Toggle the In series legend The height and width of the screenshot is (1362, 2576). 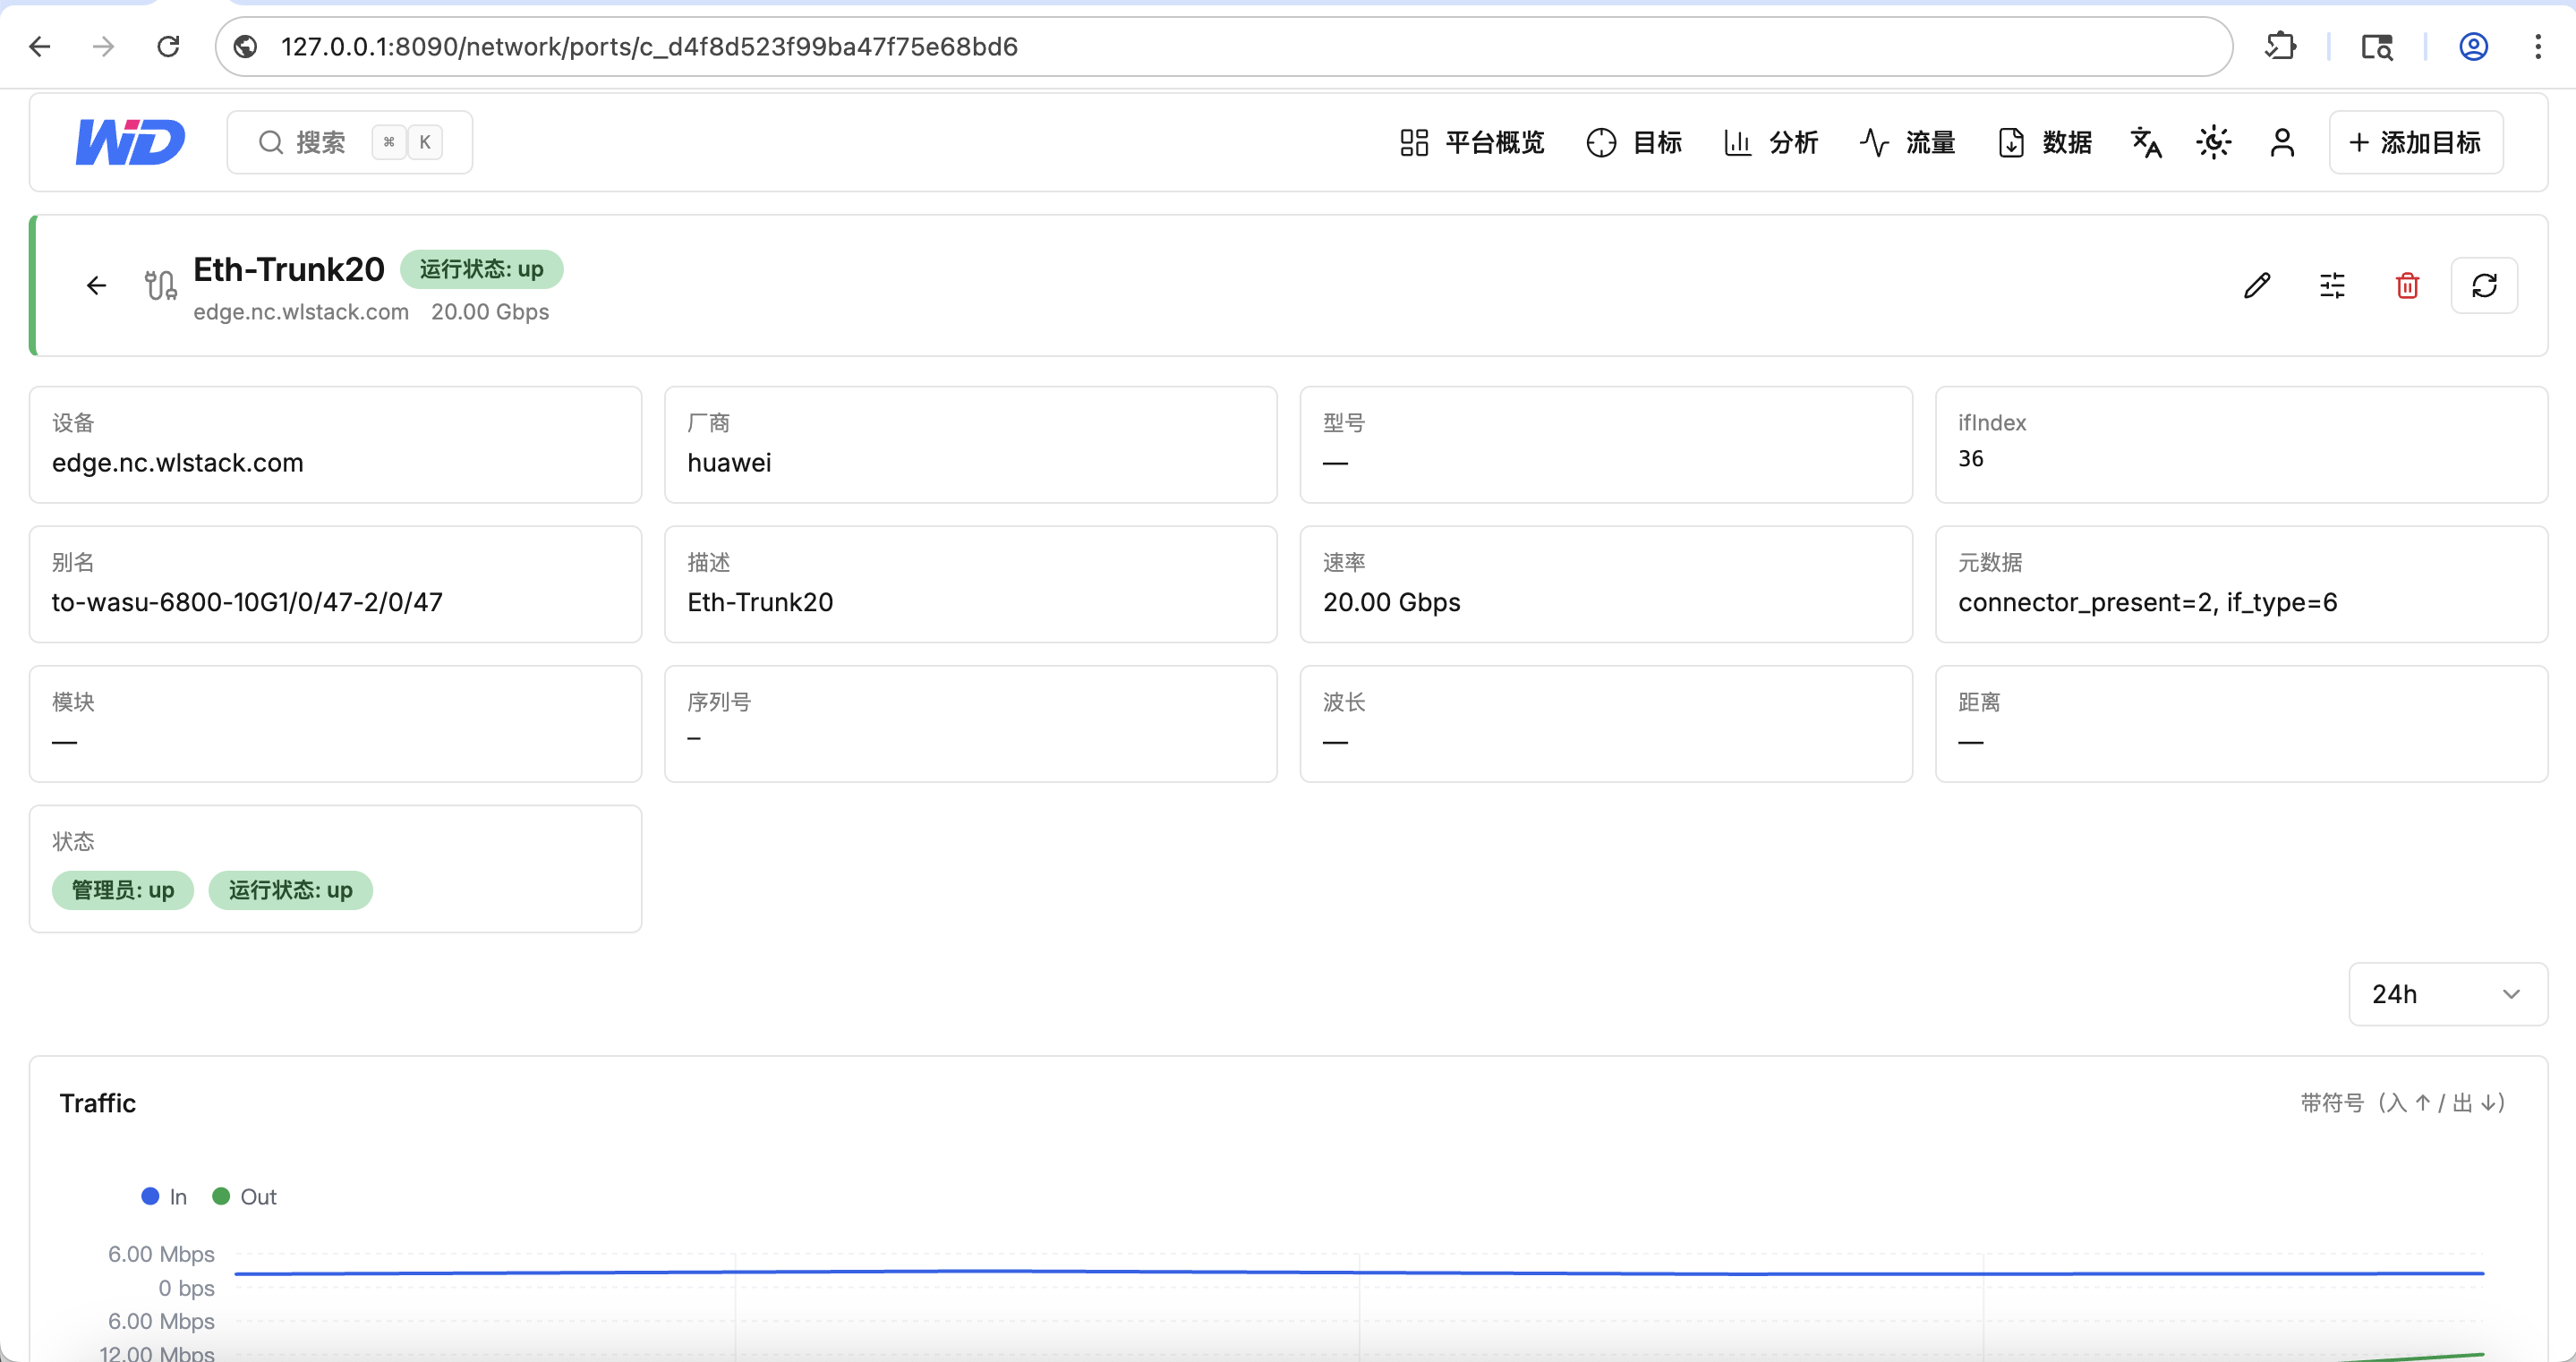coord(165,1197)
